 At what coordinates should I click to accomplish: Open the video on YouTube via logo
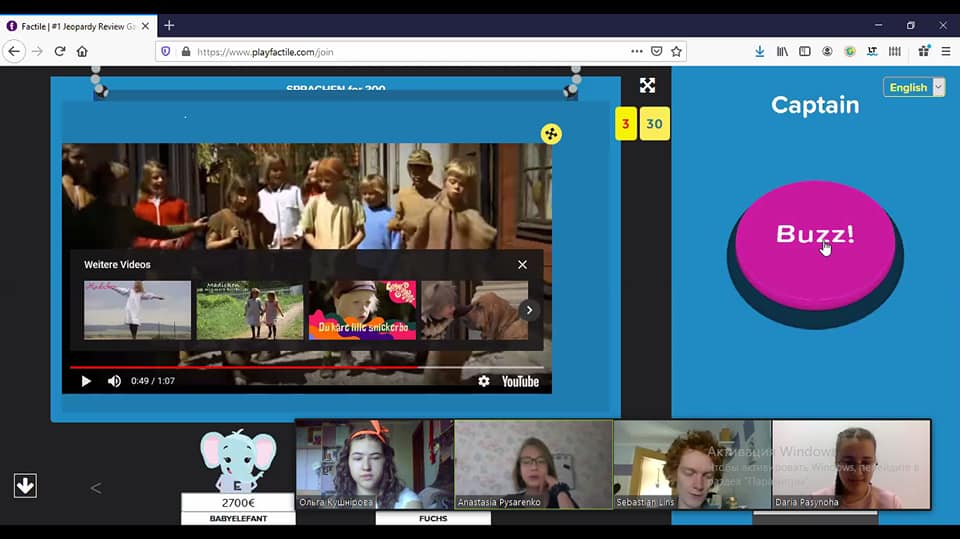click(520, 382)
